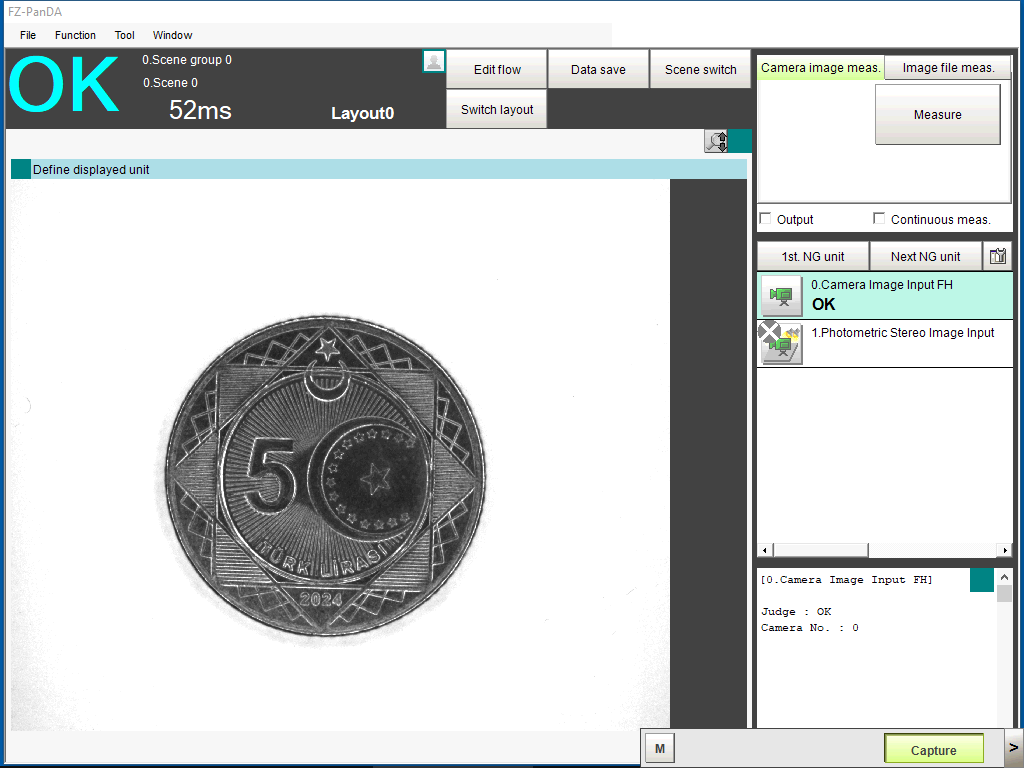Enable the Output checkbox
1024x768 pixels.
click(766, 219)
